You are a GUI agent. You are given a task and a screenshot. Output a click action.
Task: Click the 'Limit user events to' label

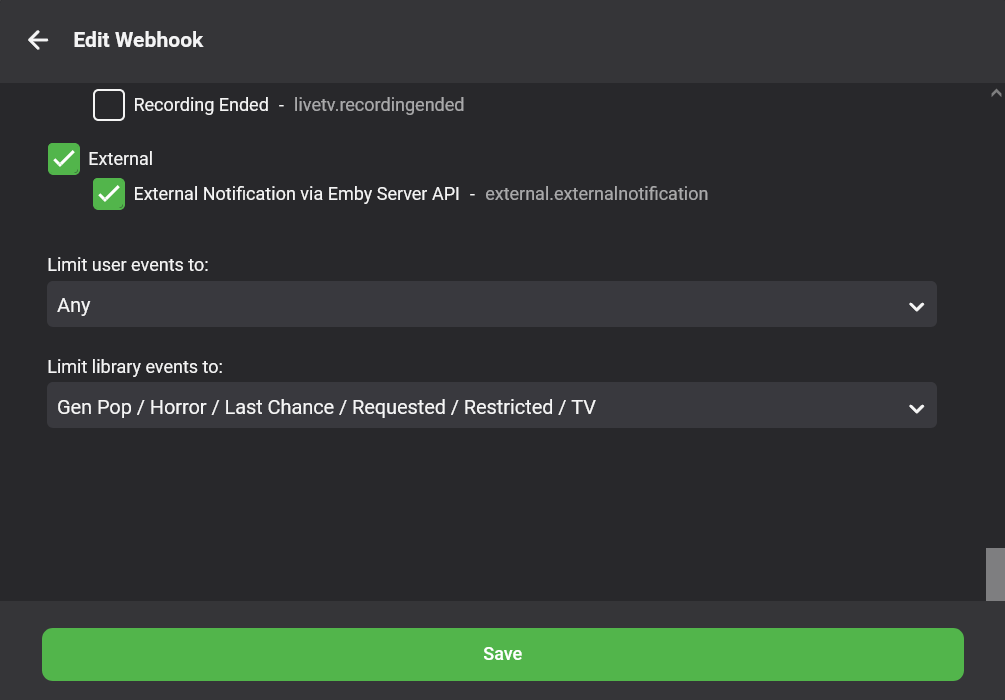[128, 265]
